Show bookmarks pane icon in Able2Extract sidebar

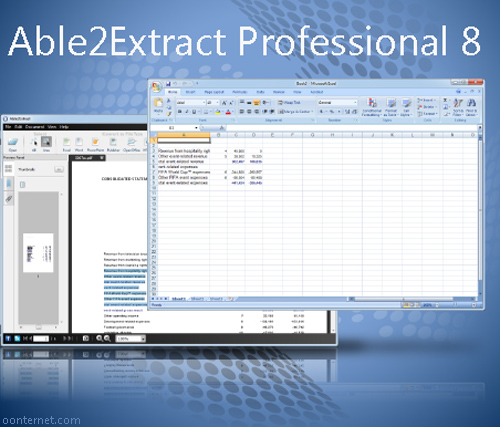tap(9, 183)
